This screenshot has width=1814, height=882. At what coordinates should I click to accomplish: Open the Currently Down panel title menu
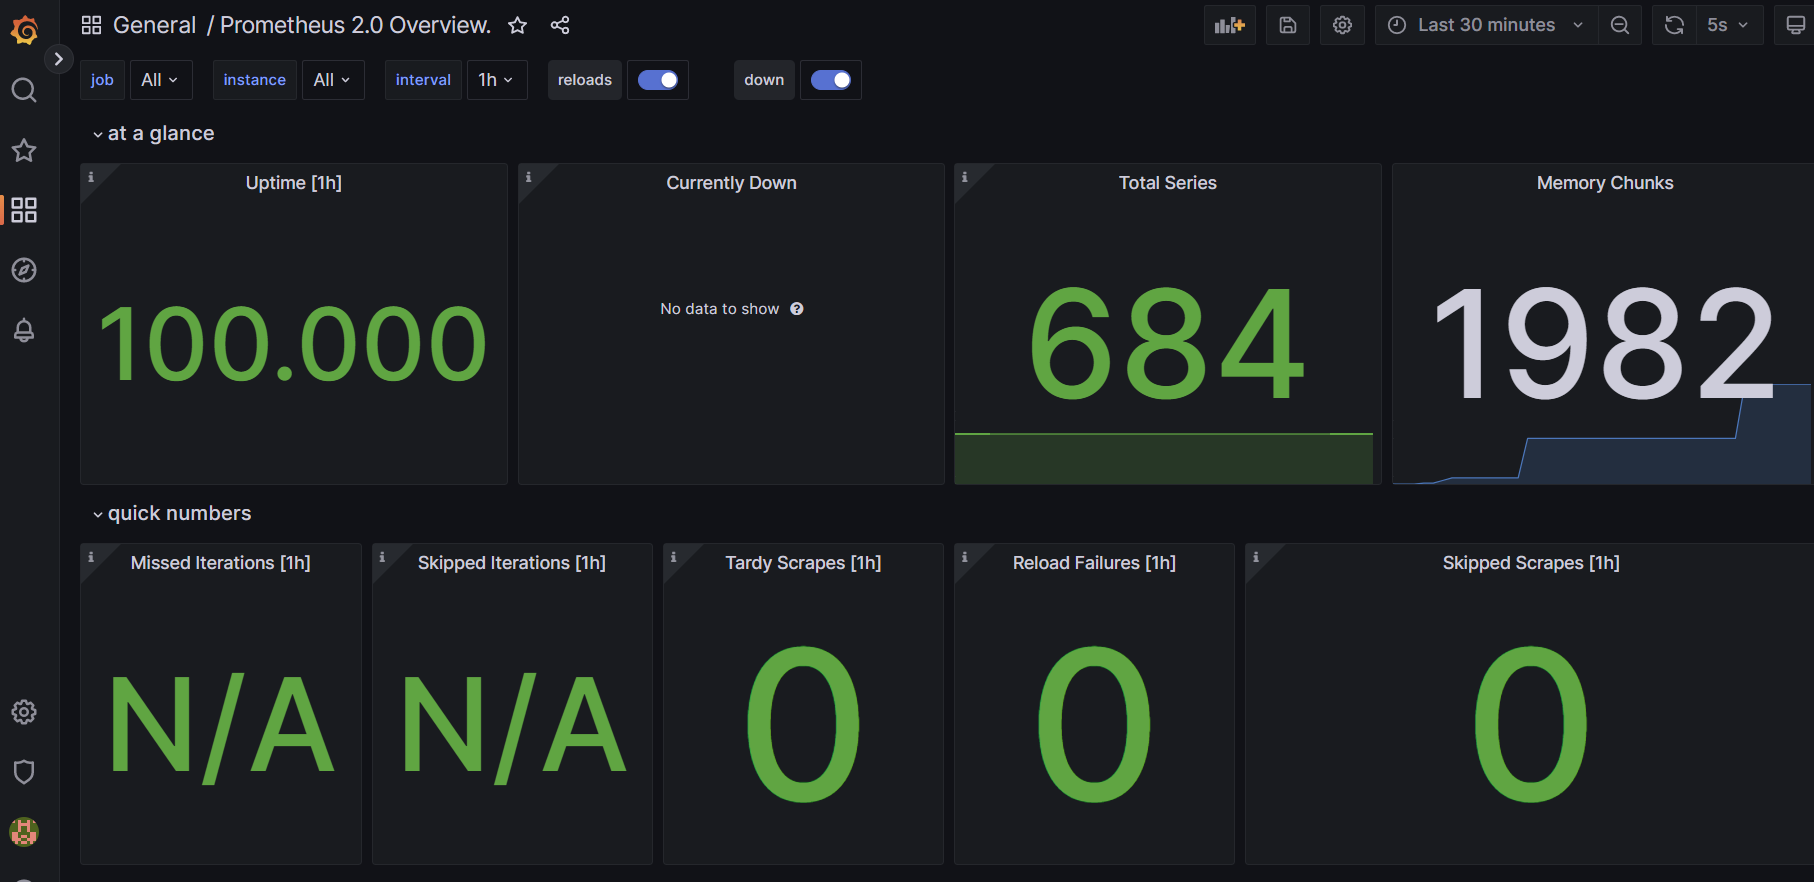(732, 183)
